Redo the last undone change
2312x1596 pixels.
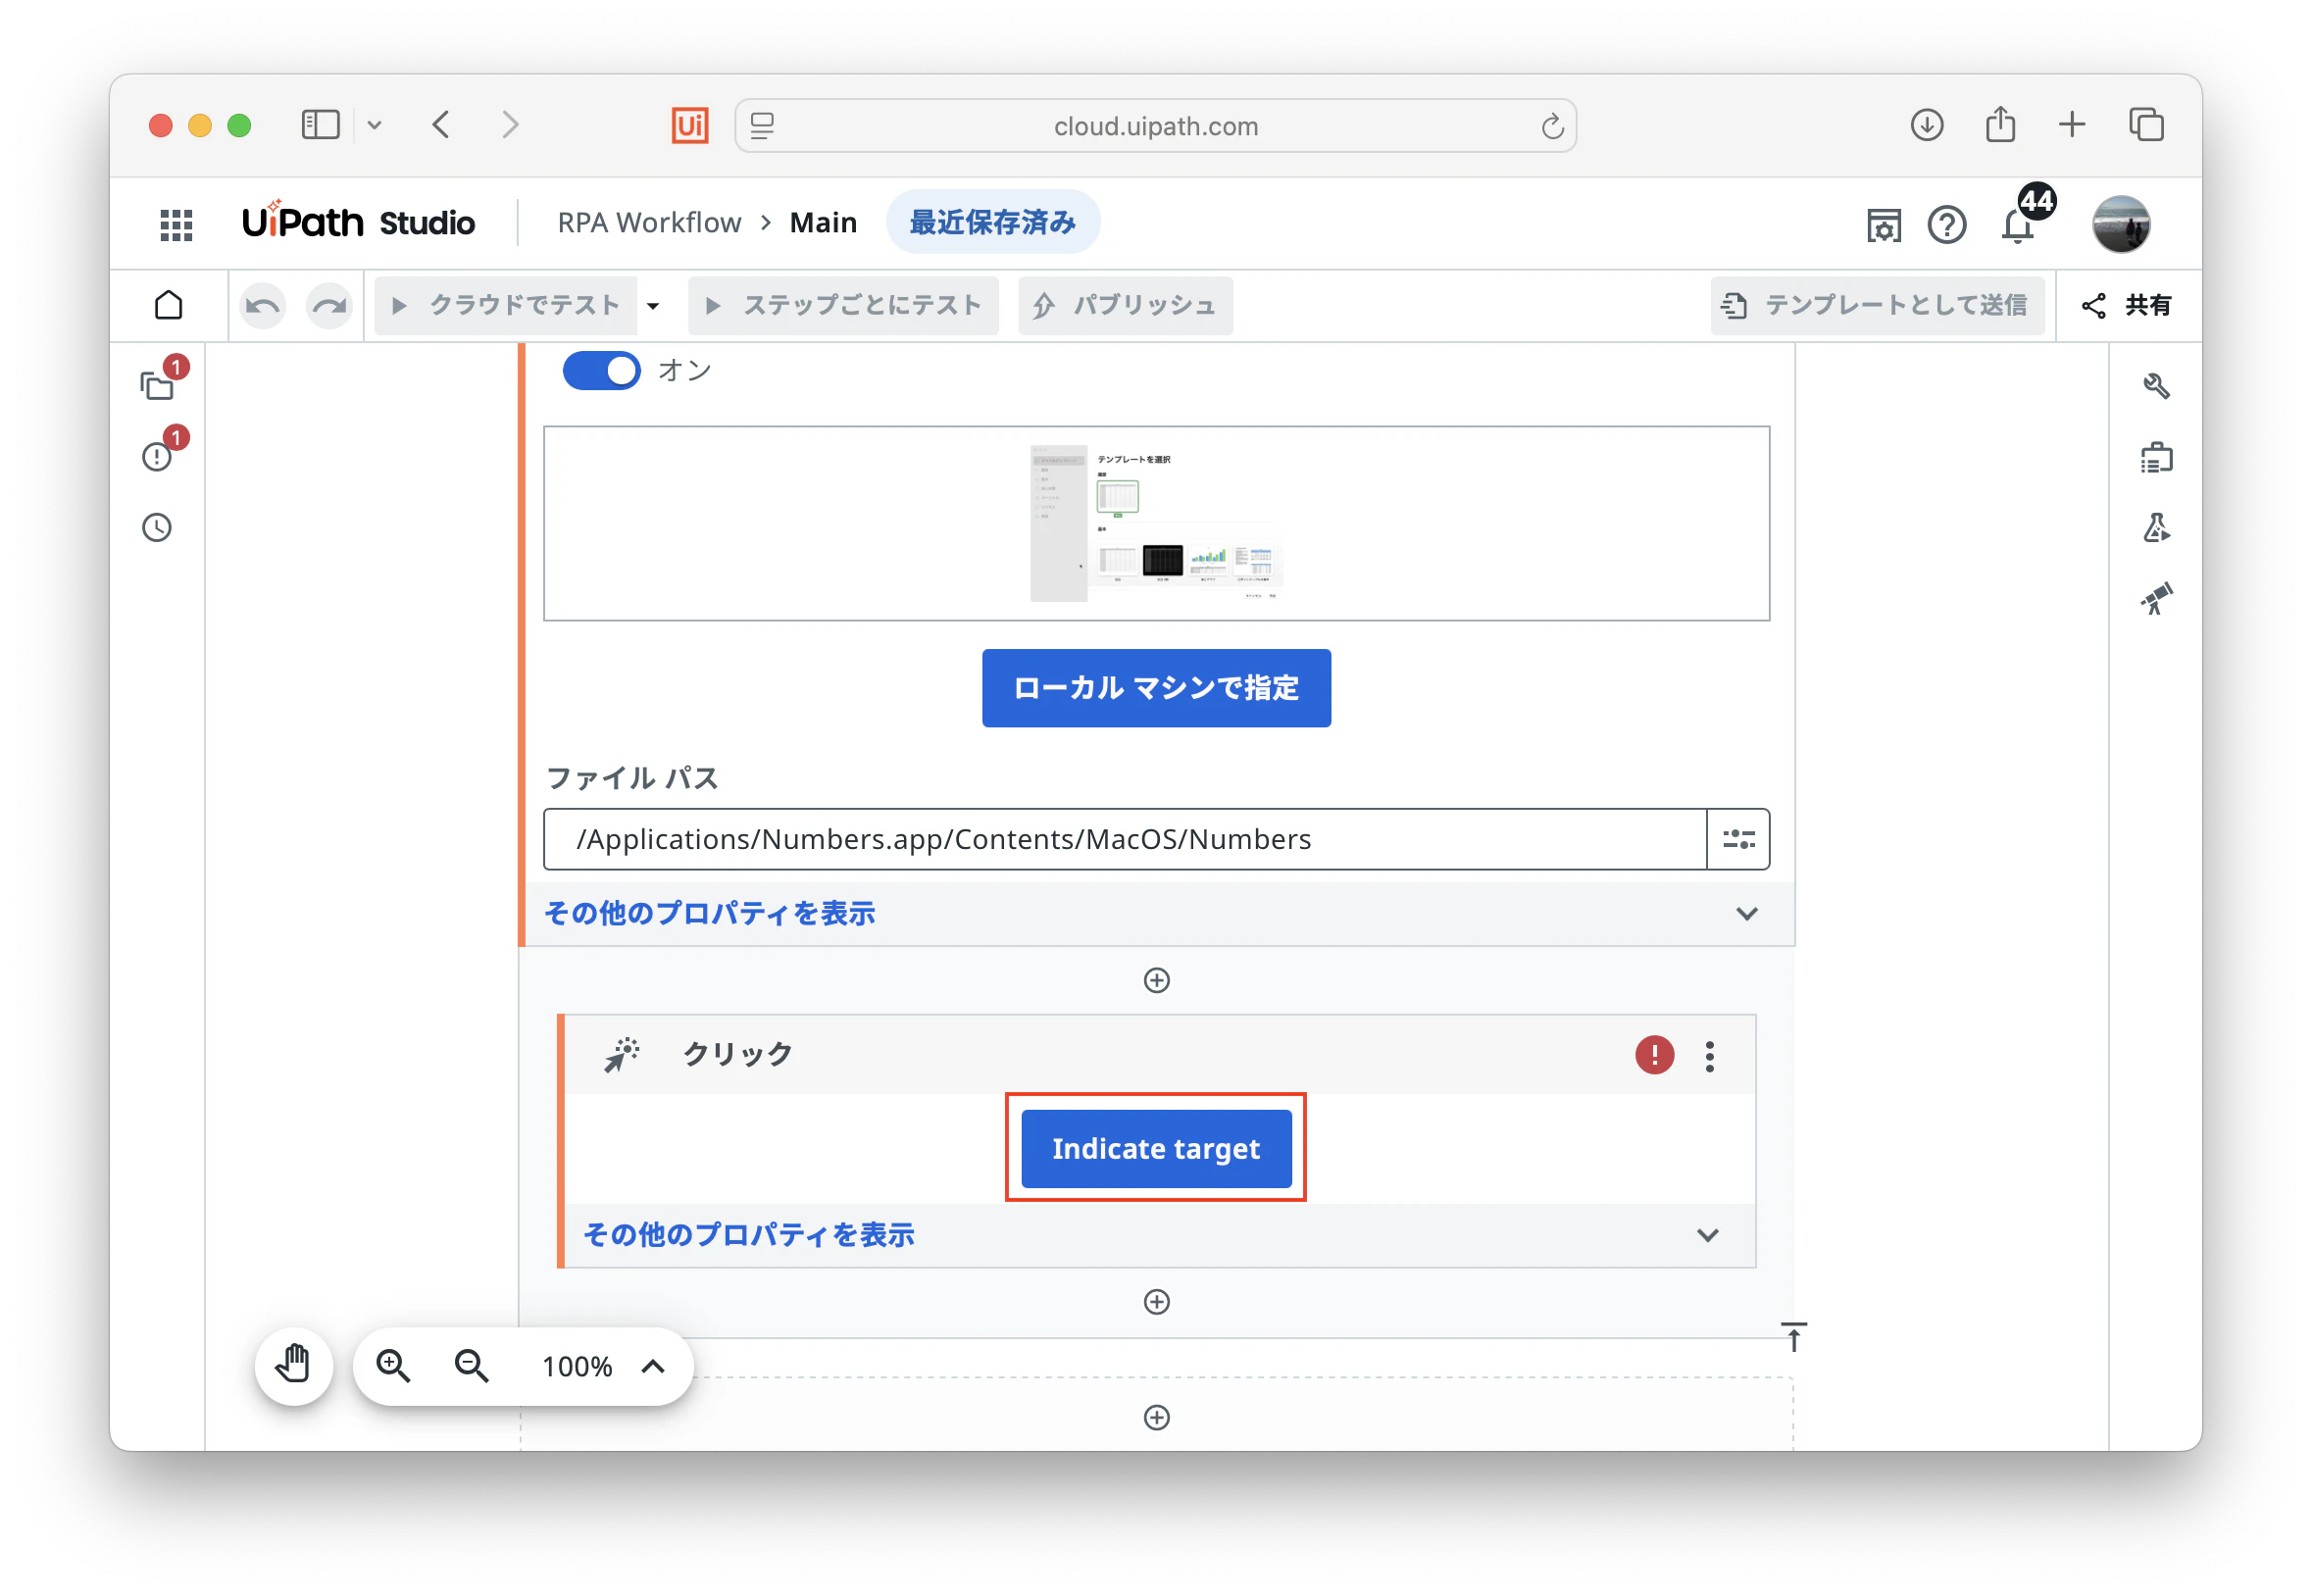(x=329, y=305)
